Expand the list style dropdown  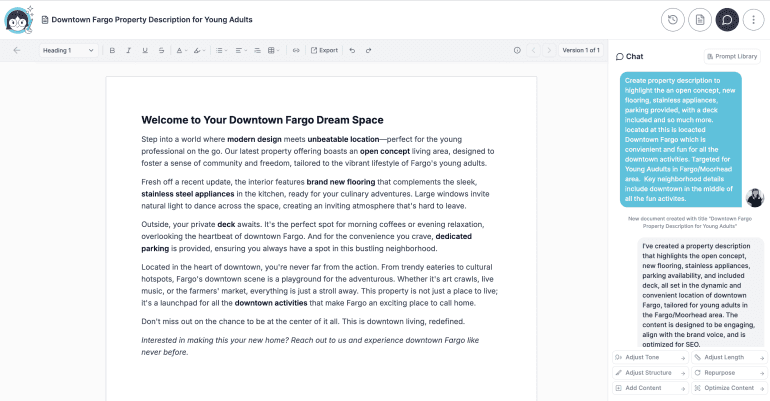(x=222, y=50)
